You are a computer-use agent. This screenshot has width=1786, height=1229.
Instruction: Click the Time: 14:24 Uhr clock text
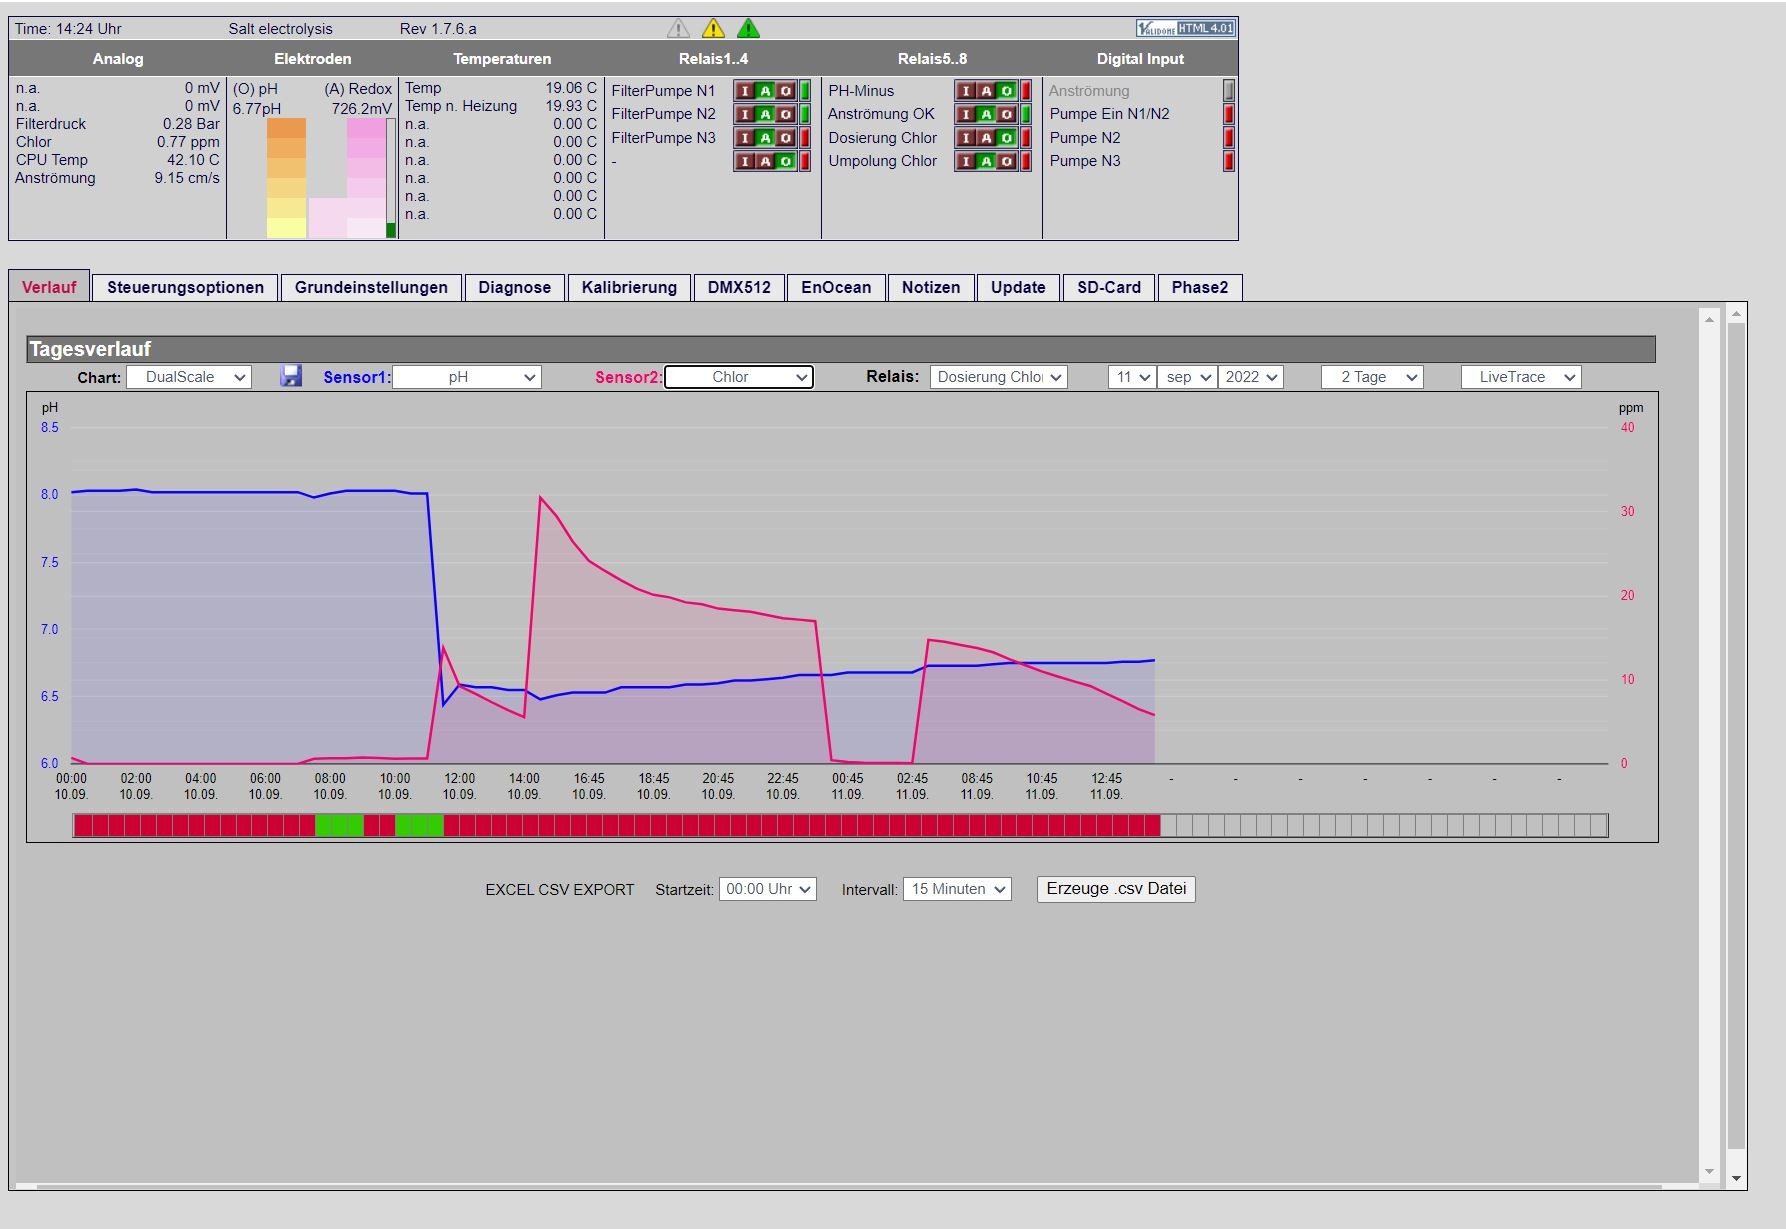(68, 29)
